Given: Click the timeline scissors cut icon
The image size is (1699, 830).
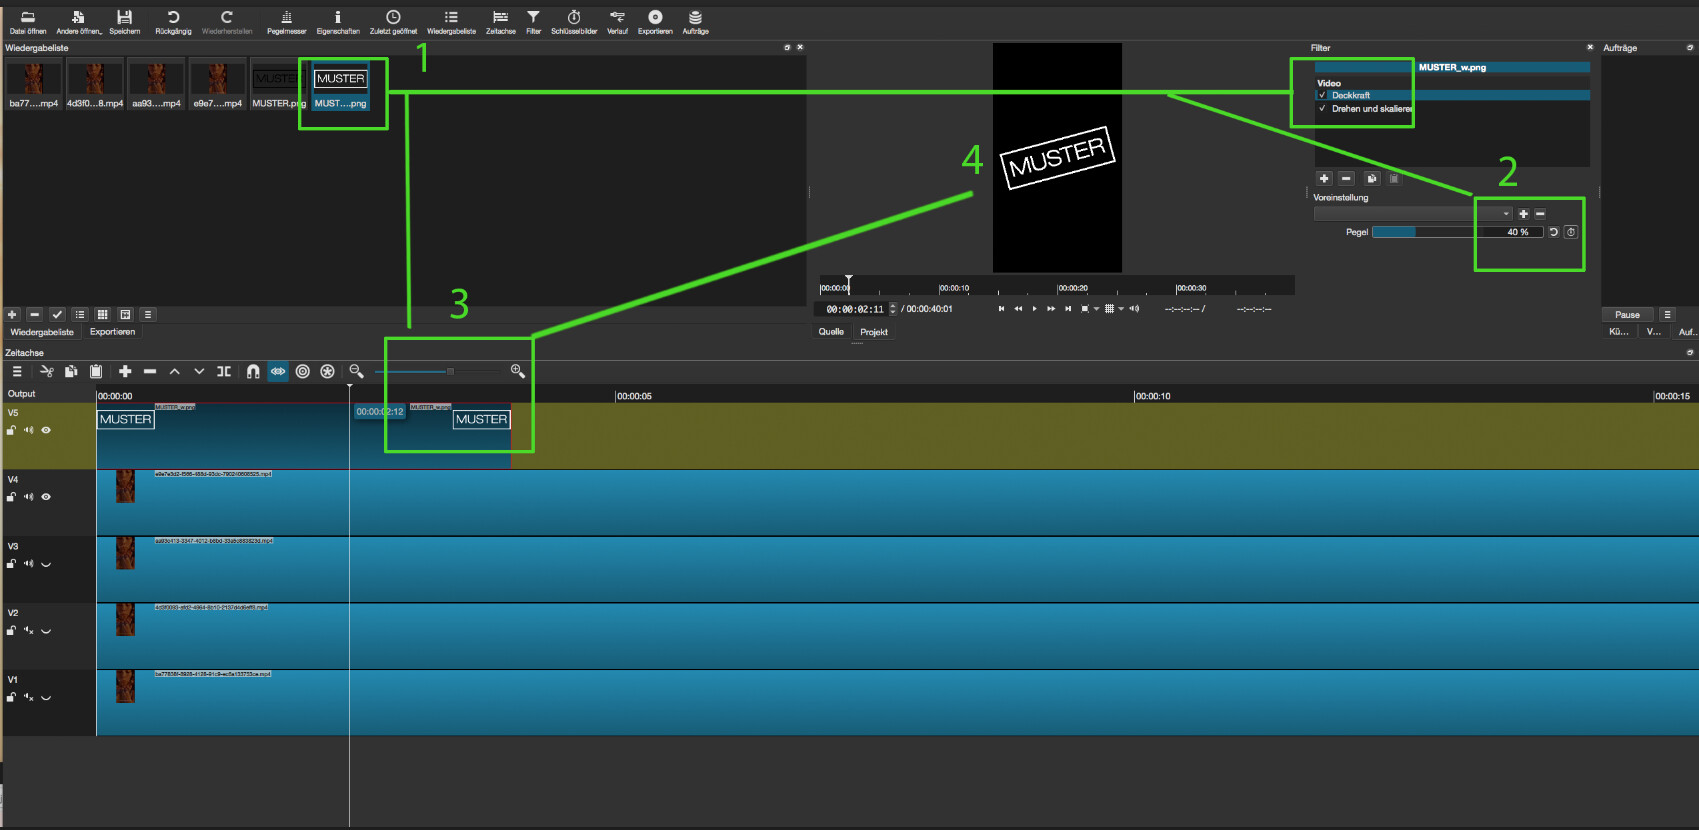Looking at the screenshot, I should (x=46, y=371).
